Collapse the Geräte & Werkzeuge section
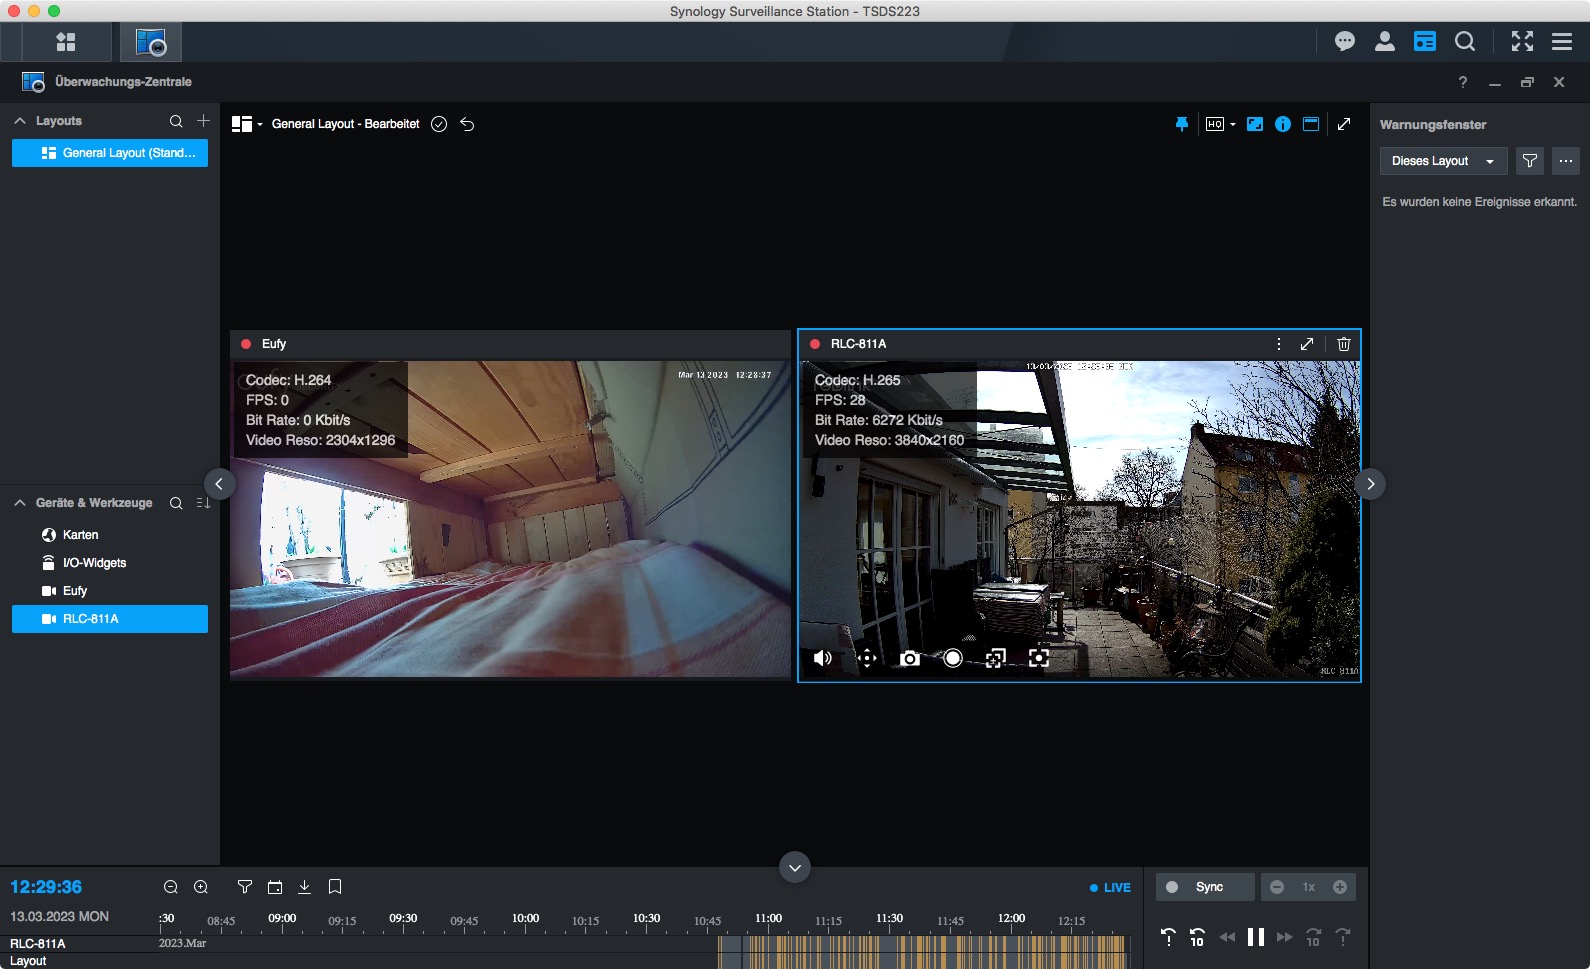The image size is (1590, 969). coord(20,503)
